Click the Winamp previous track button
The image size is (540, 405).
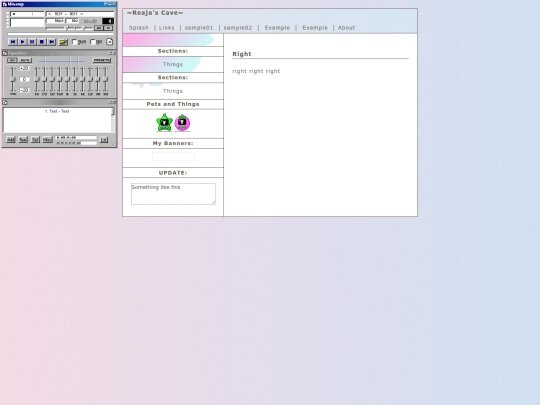point(13,42)
